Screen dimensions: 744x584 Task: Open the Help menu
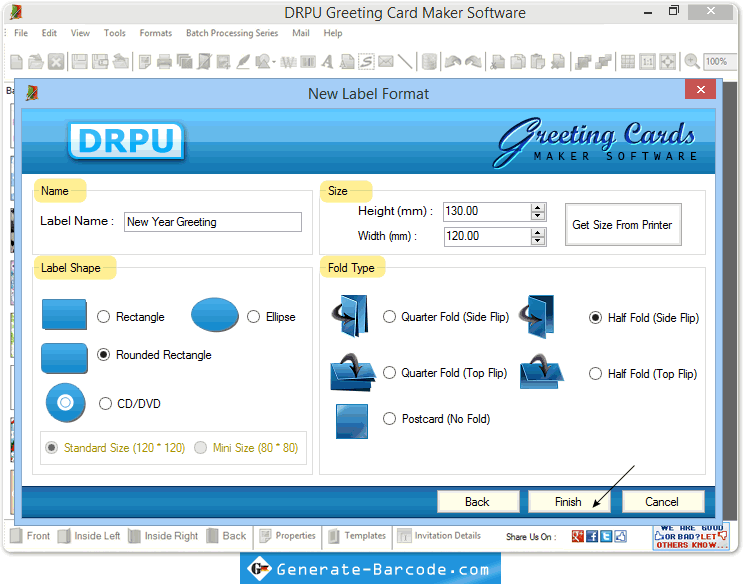click(333, 33)
